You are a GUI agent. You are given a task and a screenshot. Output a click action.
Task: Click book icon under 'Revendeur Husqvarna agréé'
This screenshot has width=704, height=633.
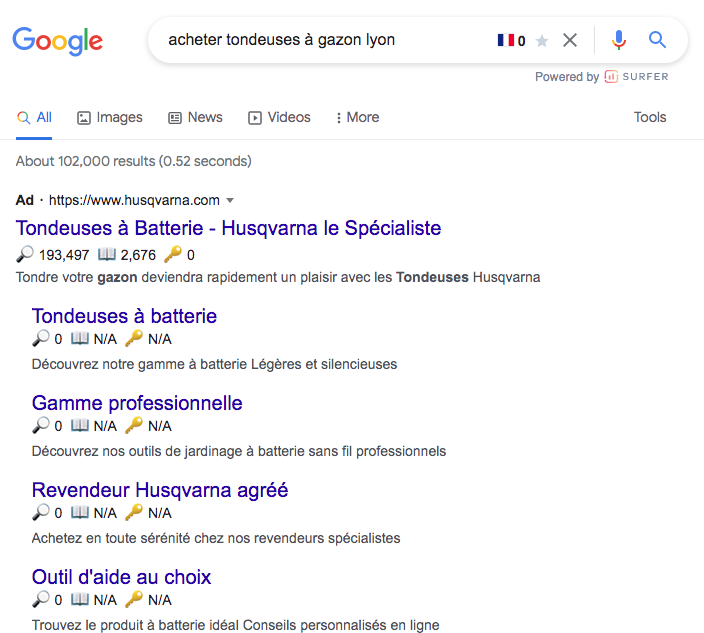[x=79, y=512]
